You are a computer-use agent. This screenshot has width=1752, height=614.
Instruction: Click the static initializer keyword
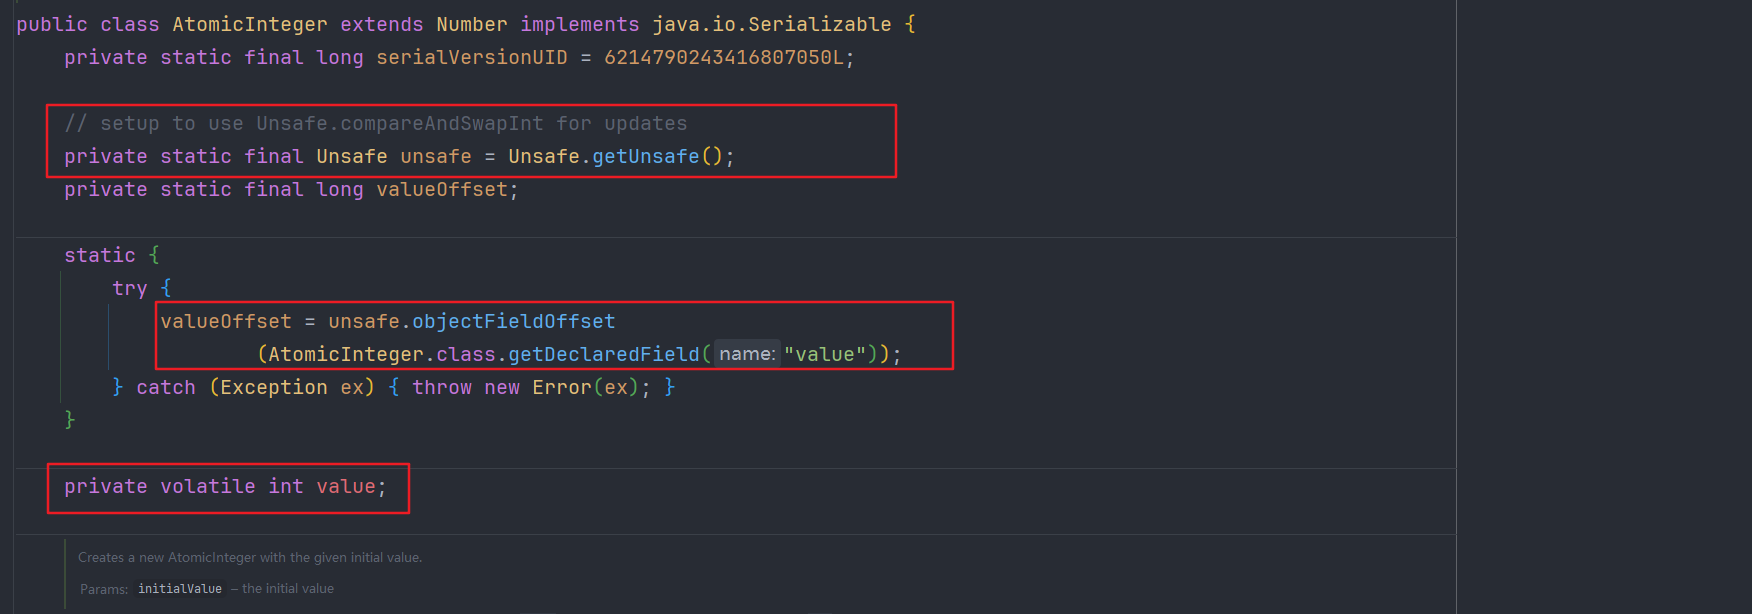click(x=99, y=255)
